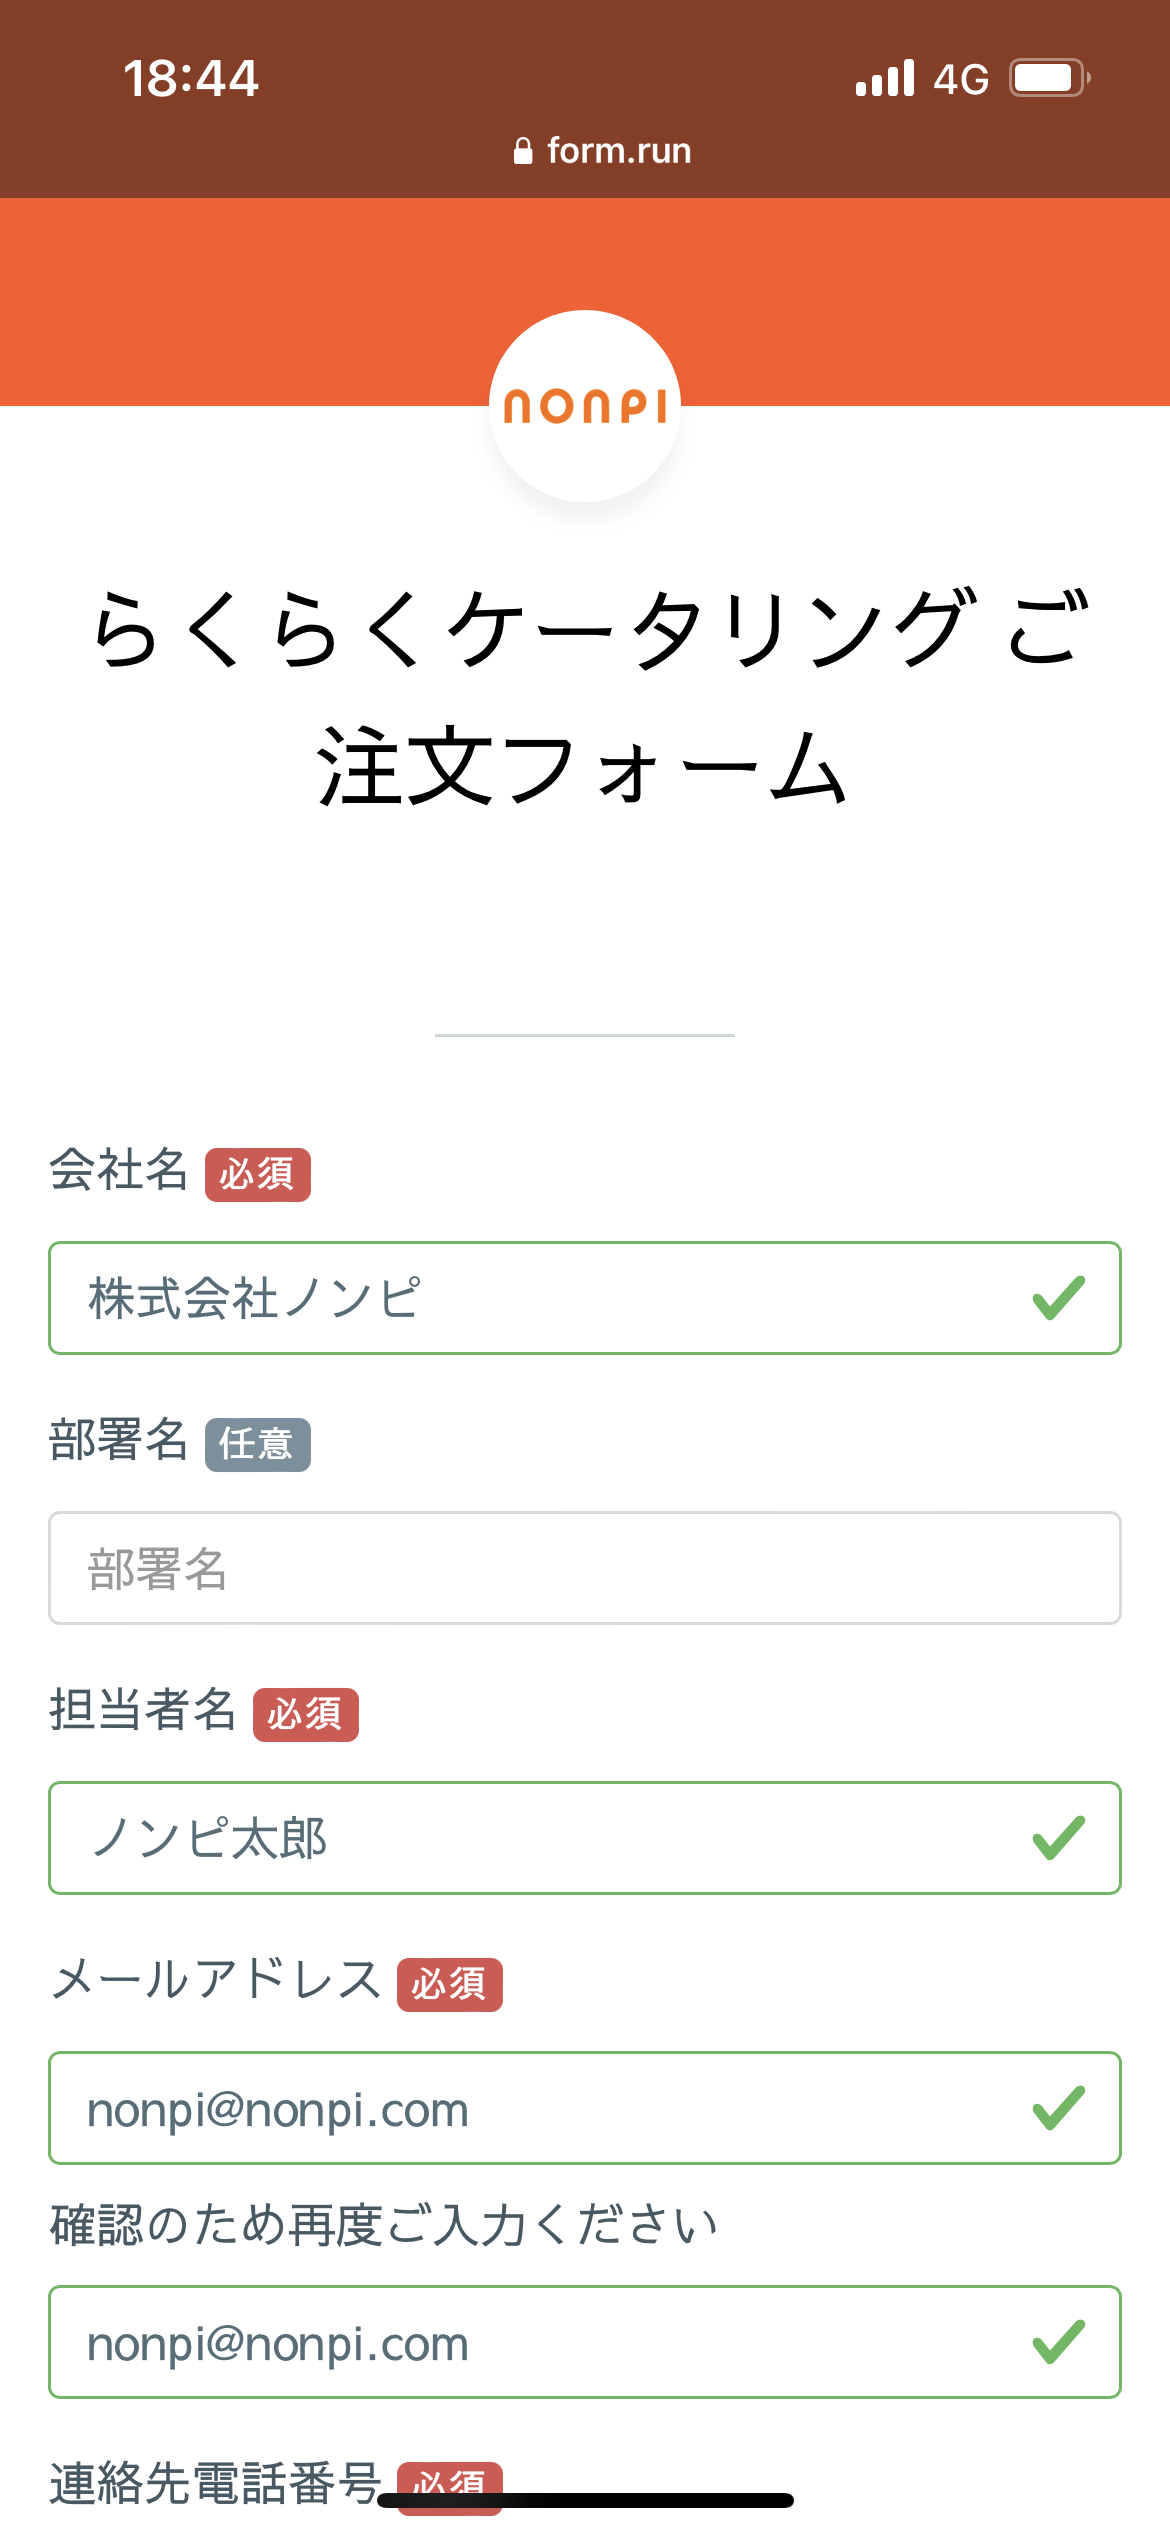The image size is (1170, 2532).
Task: Tap the 18:44 clock in status bar
Action: pos(191,78)
